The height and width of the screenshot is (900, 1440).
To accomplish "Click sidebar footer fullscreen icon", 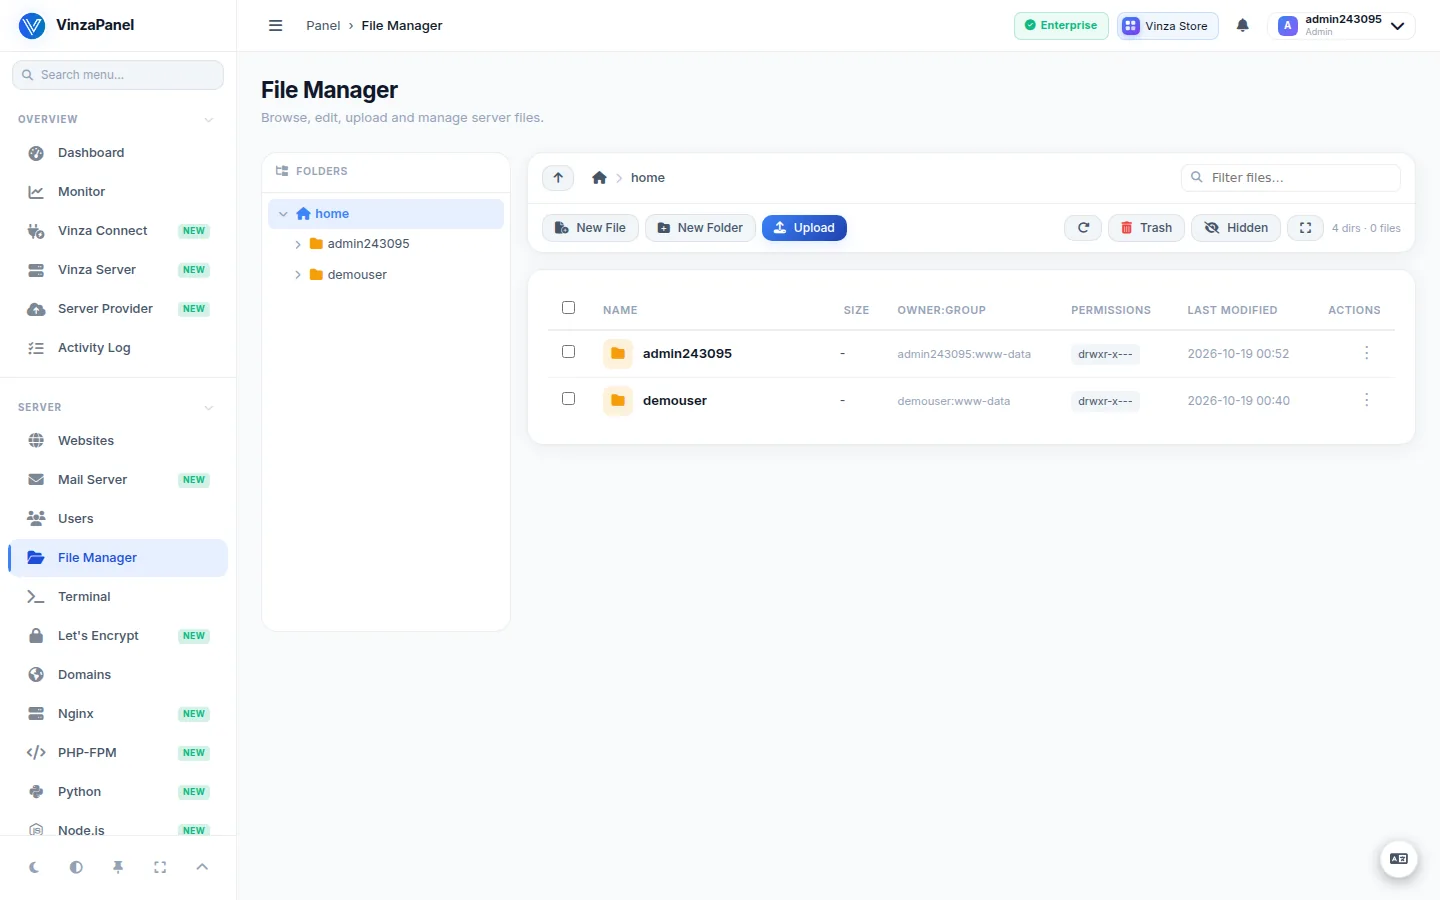I will [160, 868].
